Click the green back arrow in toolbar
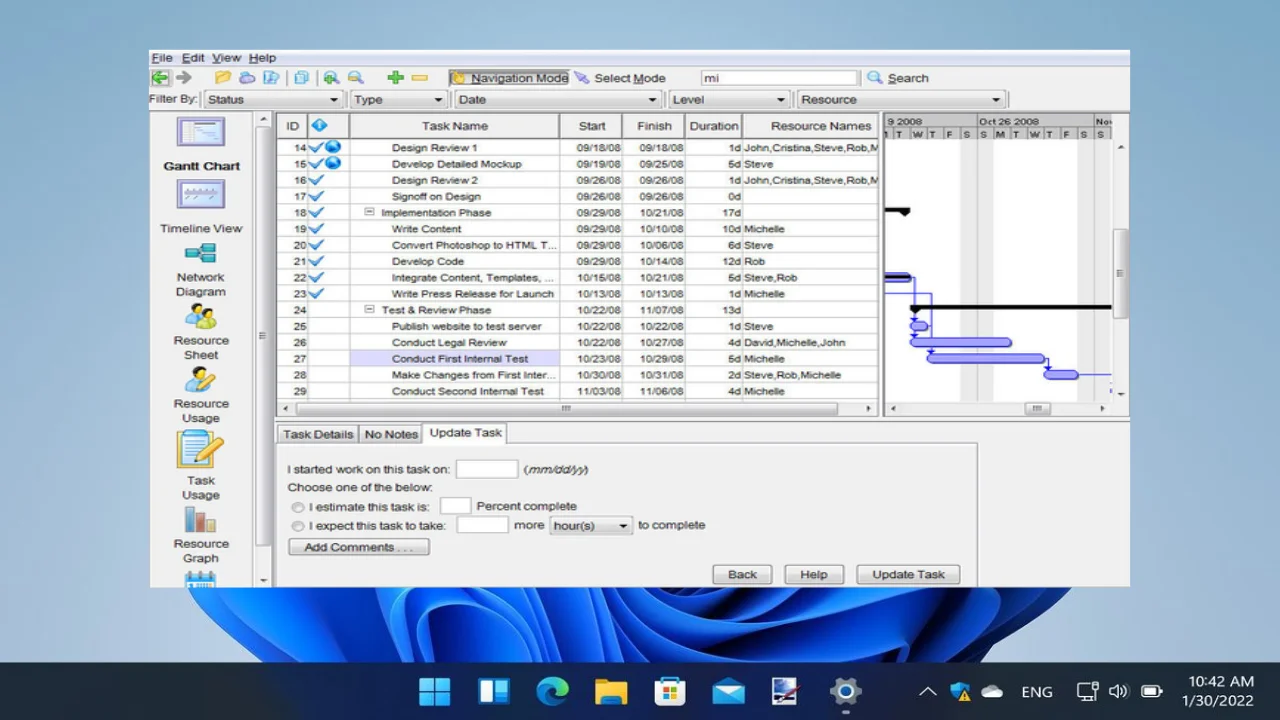The width and height of the screenshot is (1280, 720). (x=159, y=78)
